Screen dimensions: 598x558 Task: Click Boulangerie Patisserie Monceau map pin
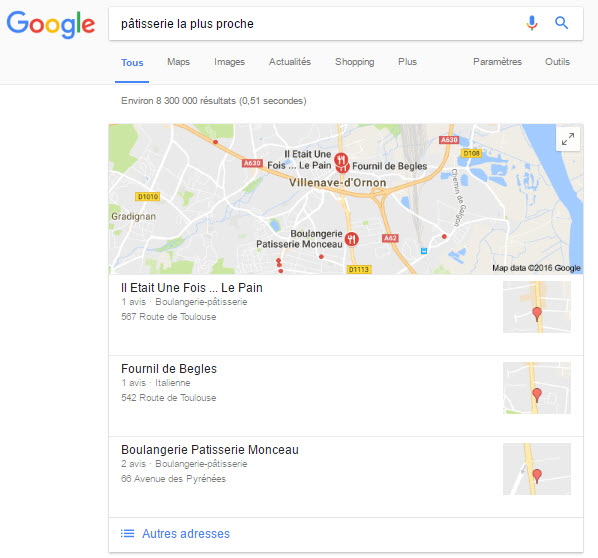tap(351, 240)
